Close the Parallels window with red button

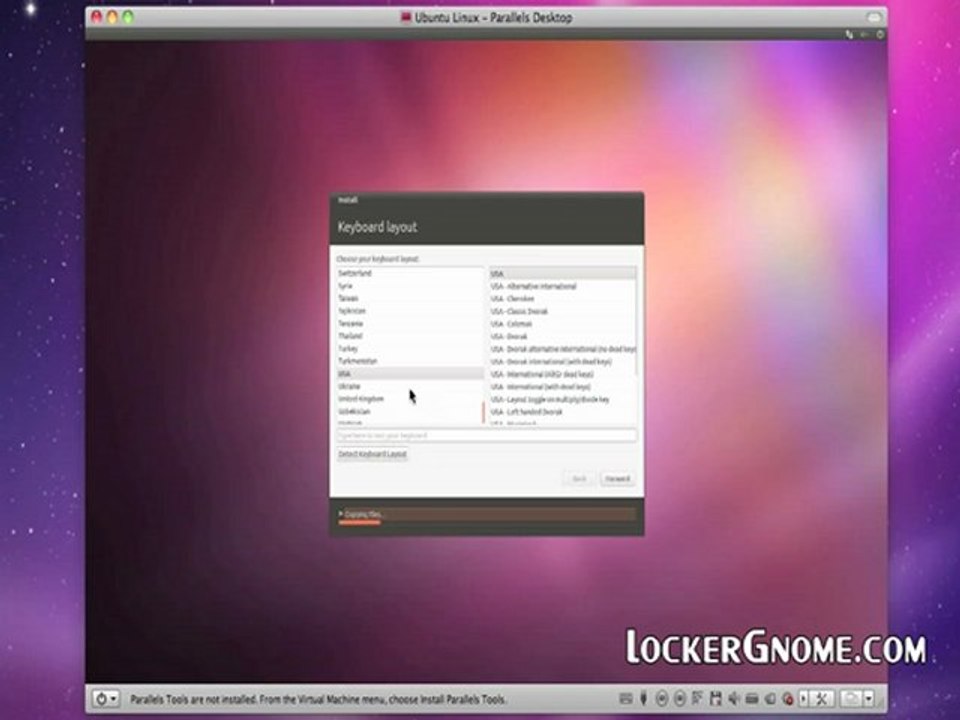(96, 17)
